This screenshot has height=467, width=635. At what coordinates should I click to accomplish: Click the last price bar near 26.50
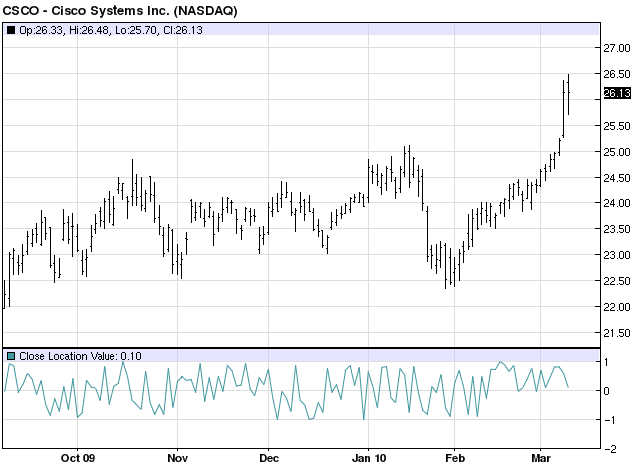[x=569, y=94]
